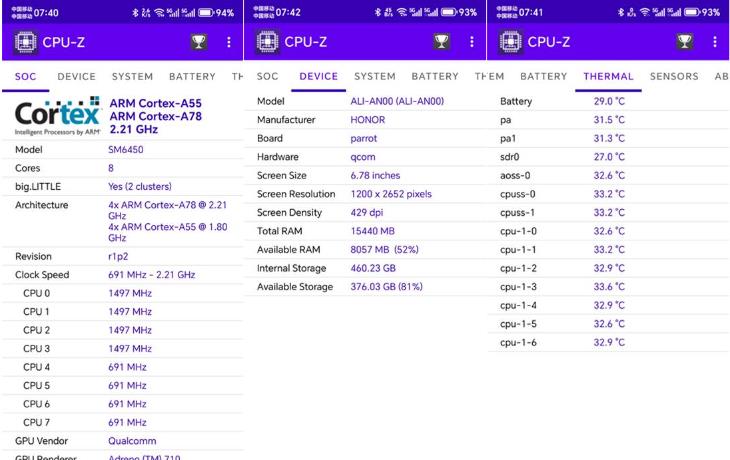Click the Clock Speed 691 MHz - 2.21 GHz value
This screenshot has height=460, width=730.
(151, 275)
